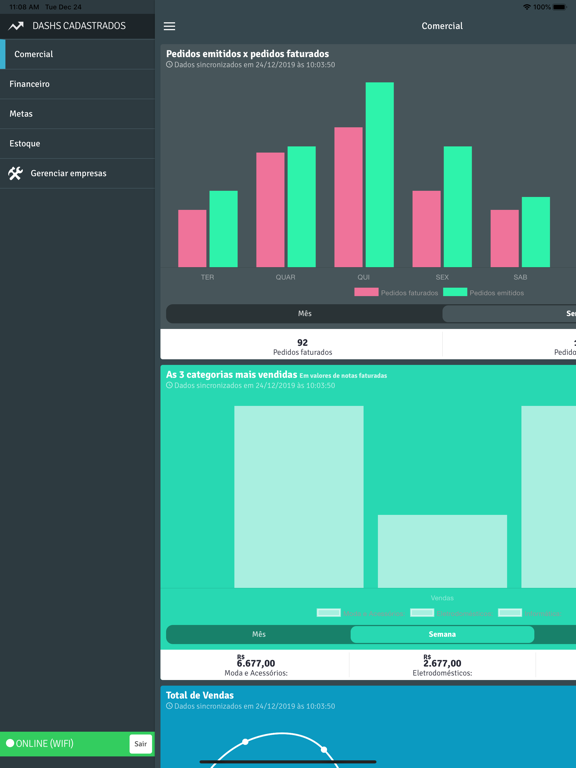Tap the battery icon in status bar
The image size is (576, 768).
559,7
